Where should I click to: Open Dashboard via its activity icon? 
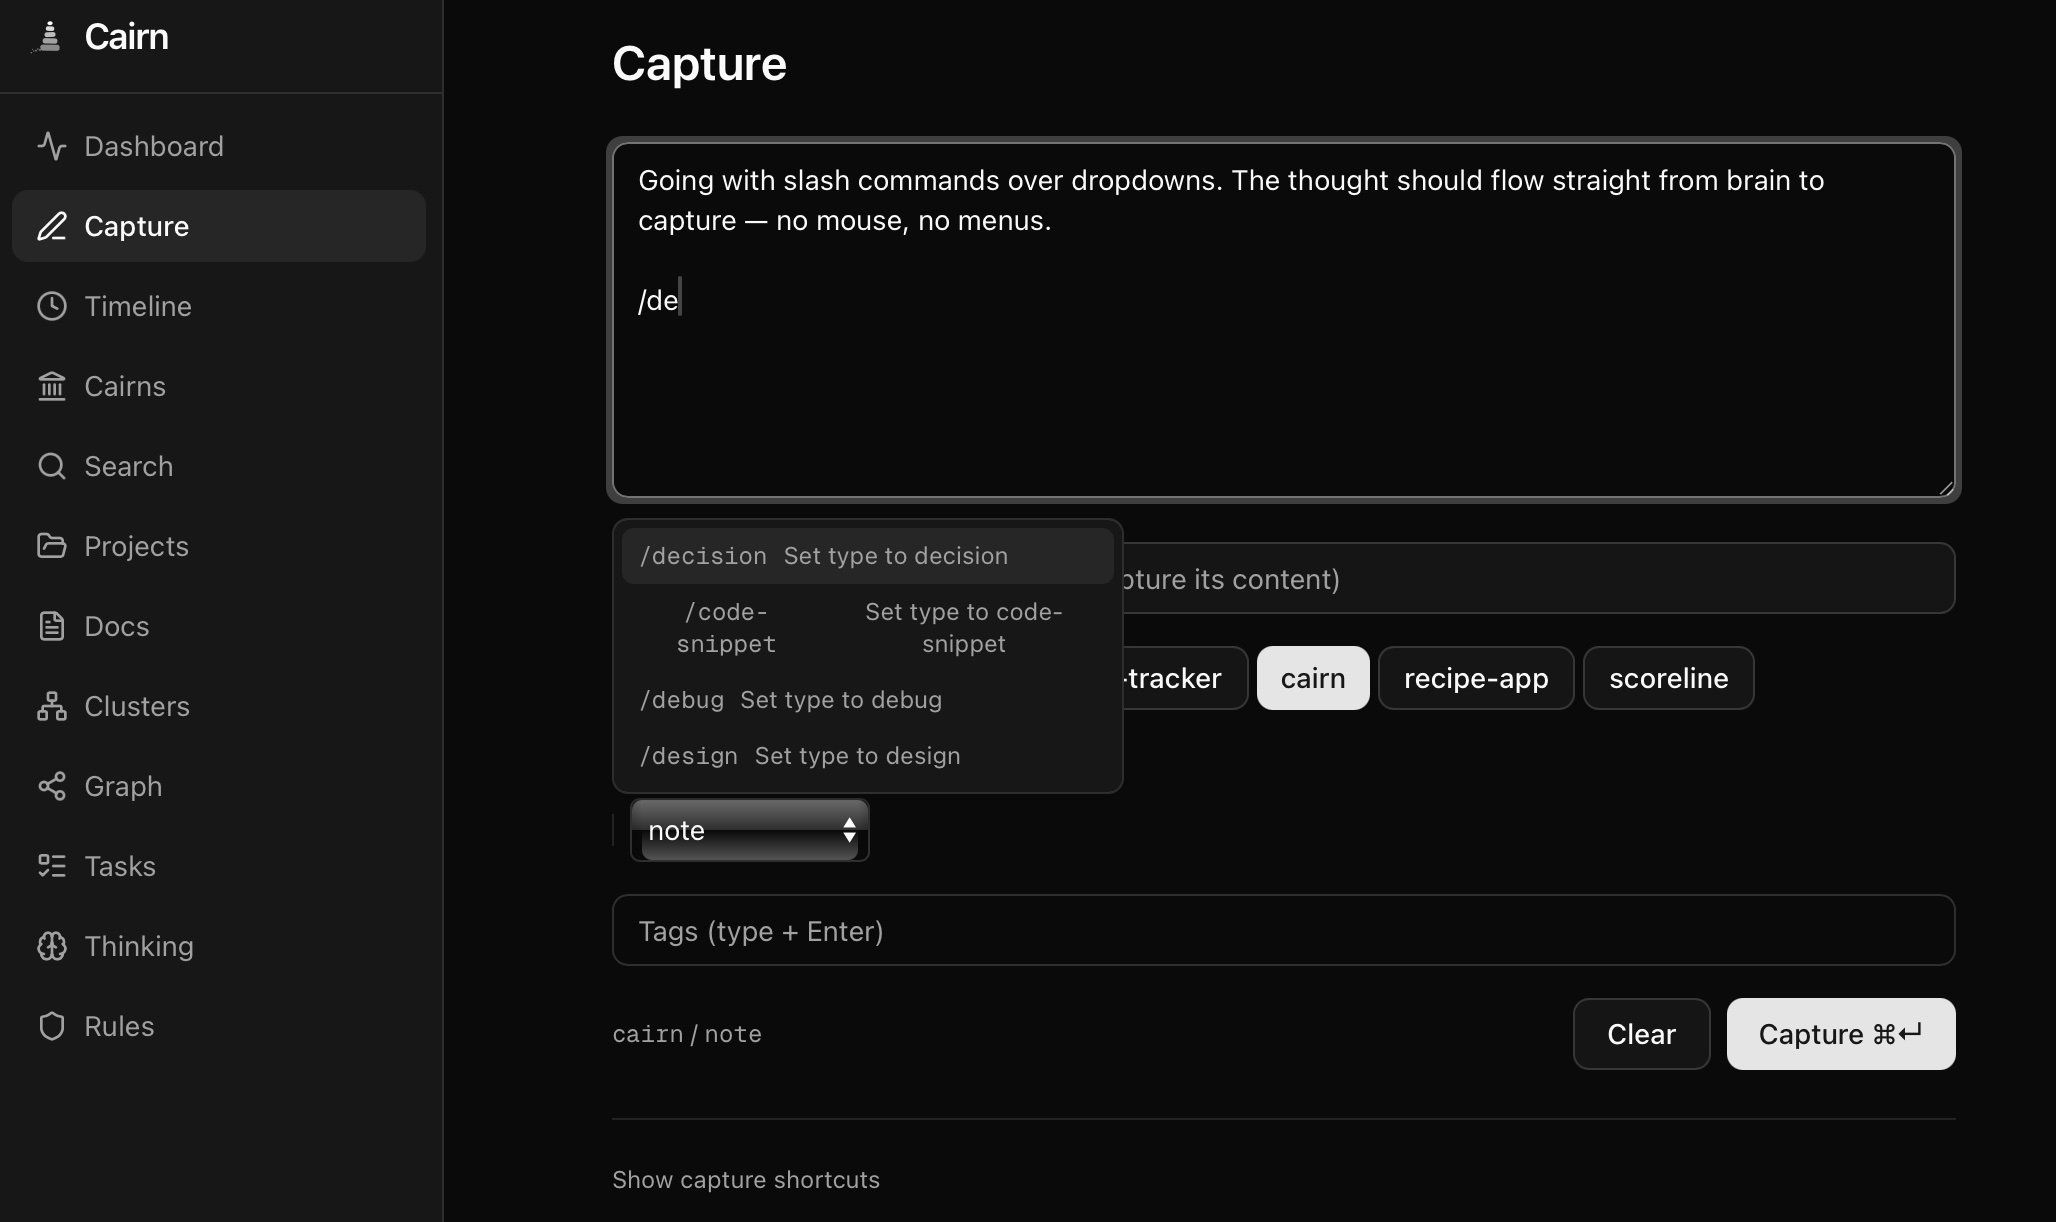(x=53, y=146)
